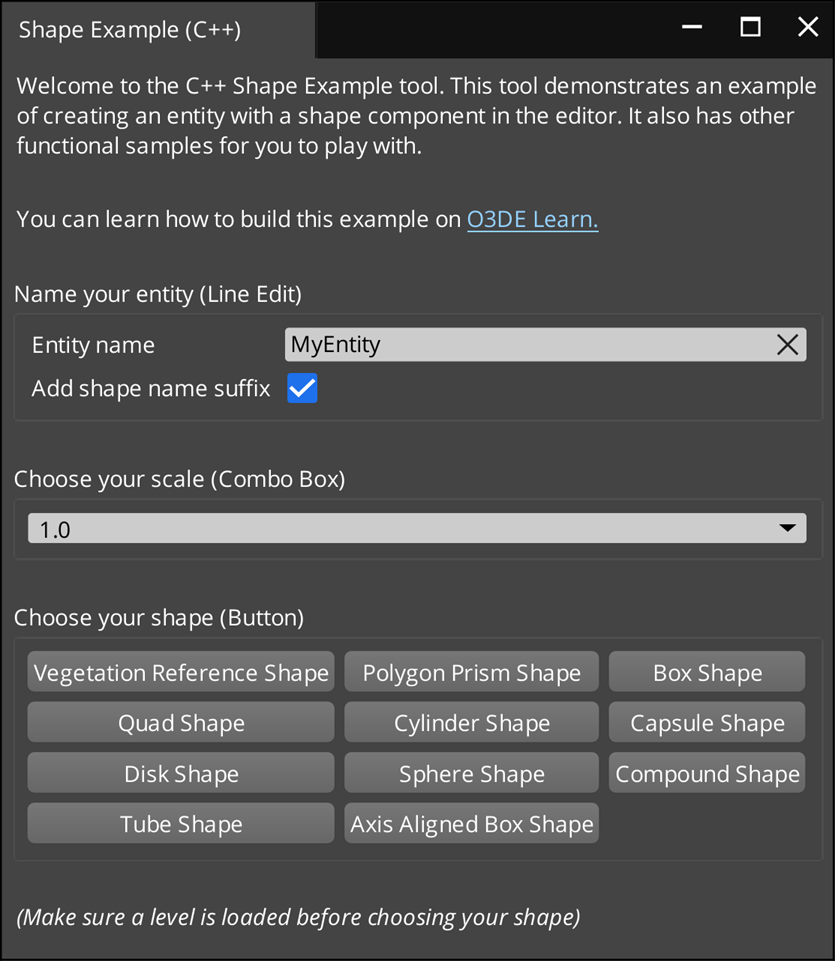Image resolution: width=835 pixels, height=962 pixels.
Task: Open the O3DE Learn link
Action: tap(532, 220)
